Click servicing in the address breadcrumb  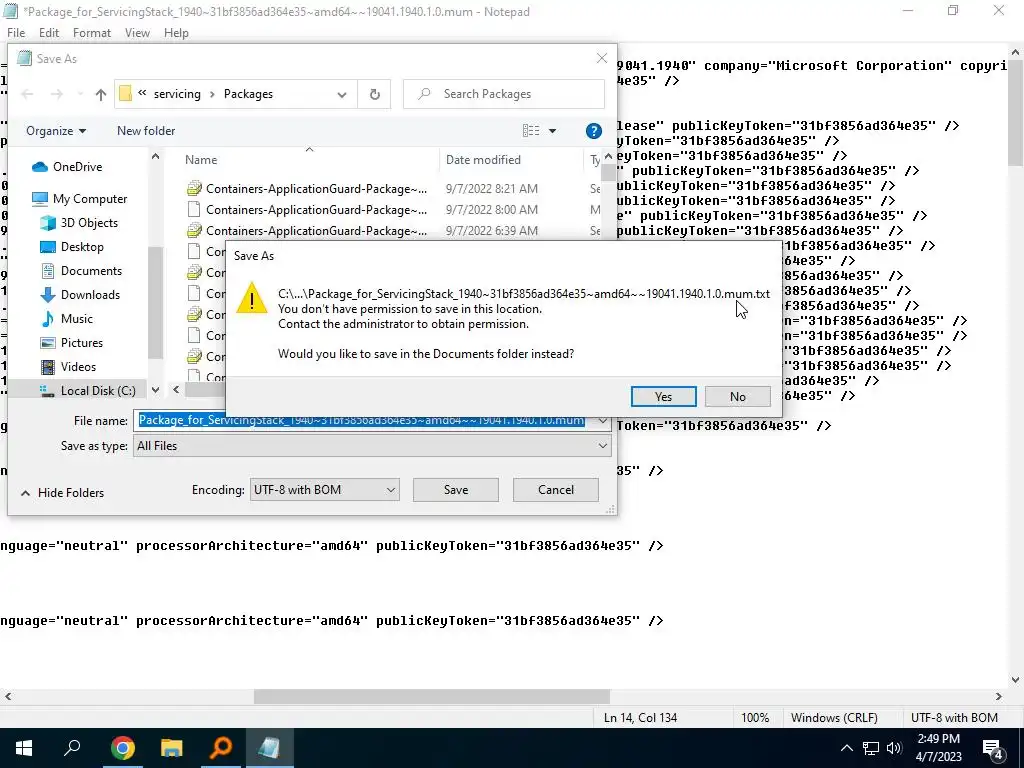(x=177, y=94)
